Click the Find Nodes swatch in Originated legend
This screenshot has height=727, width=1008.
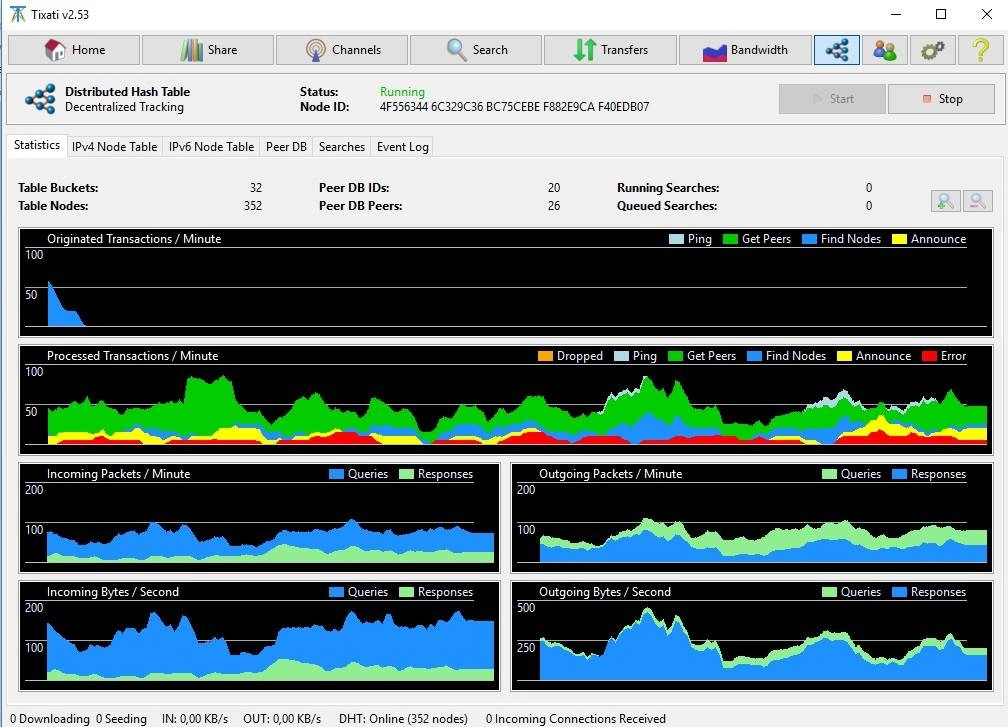click(809, 239)
